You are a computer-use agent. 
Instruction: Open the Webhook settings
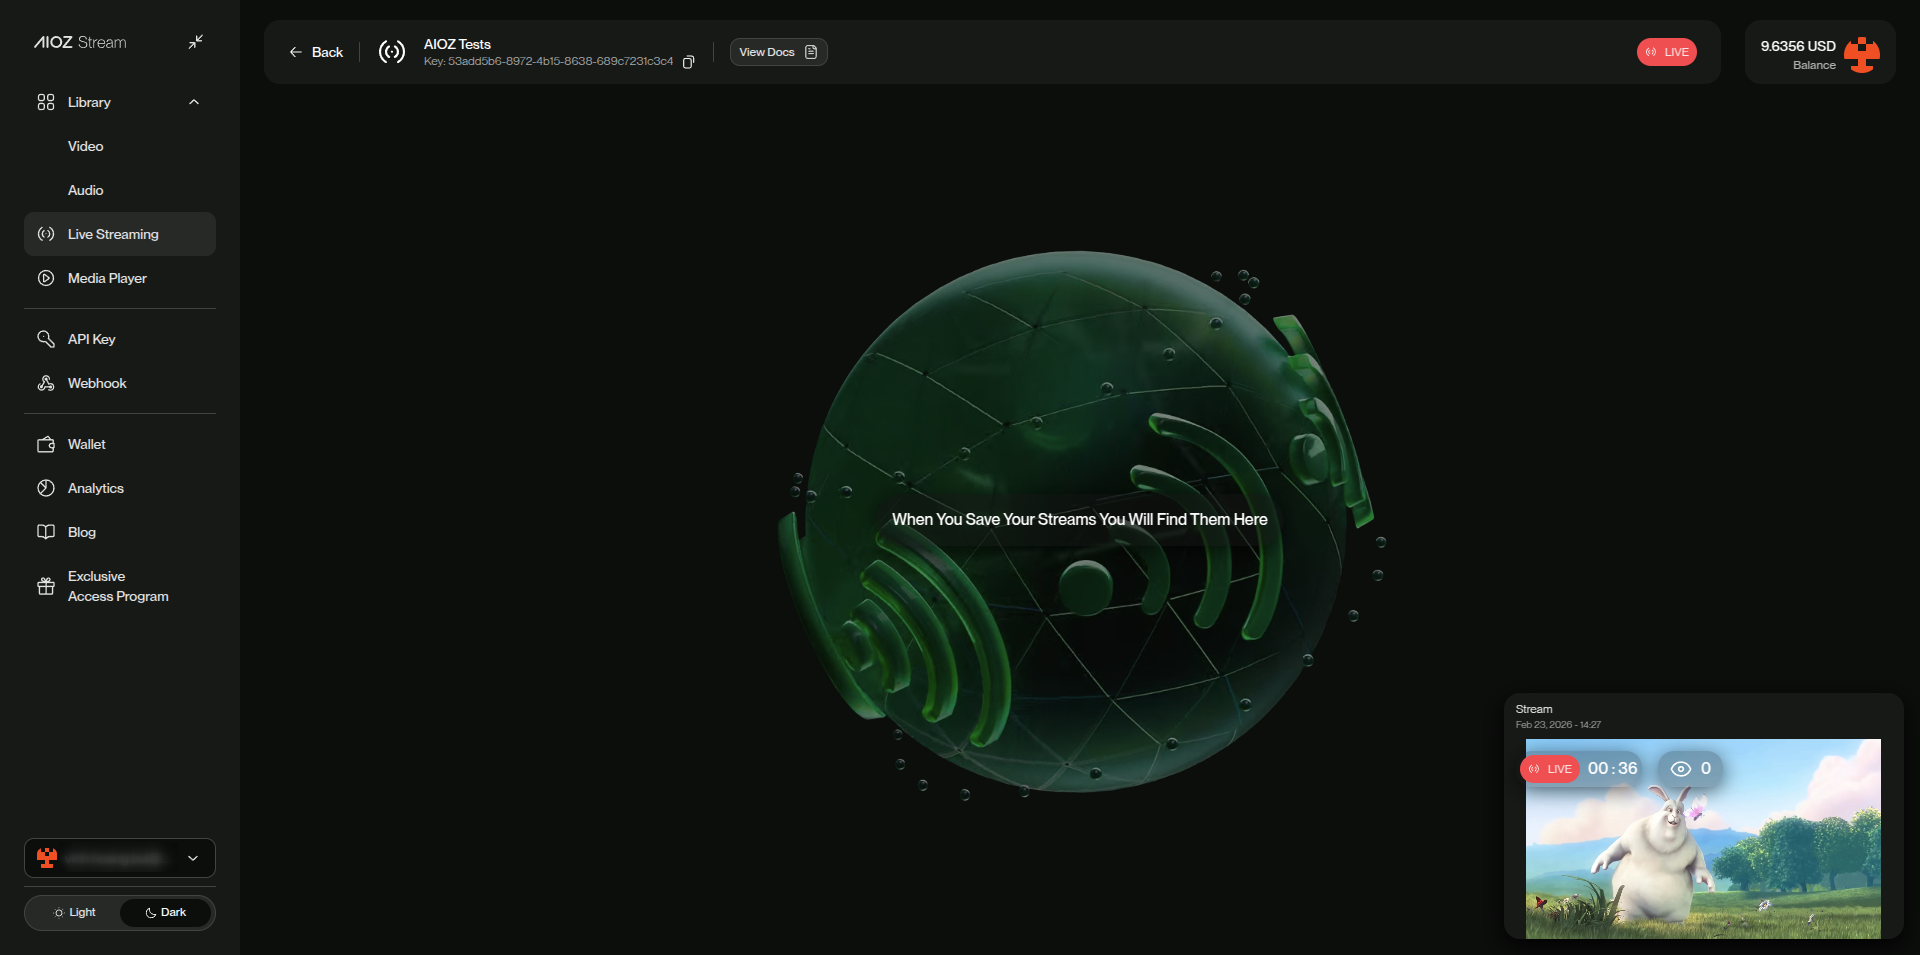pyautogui.click(x=96, y=383)
